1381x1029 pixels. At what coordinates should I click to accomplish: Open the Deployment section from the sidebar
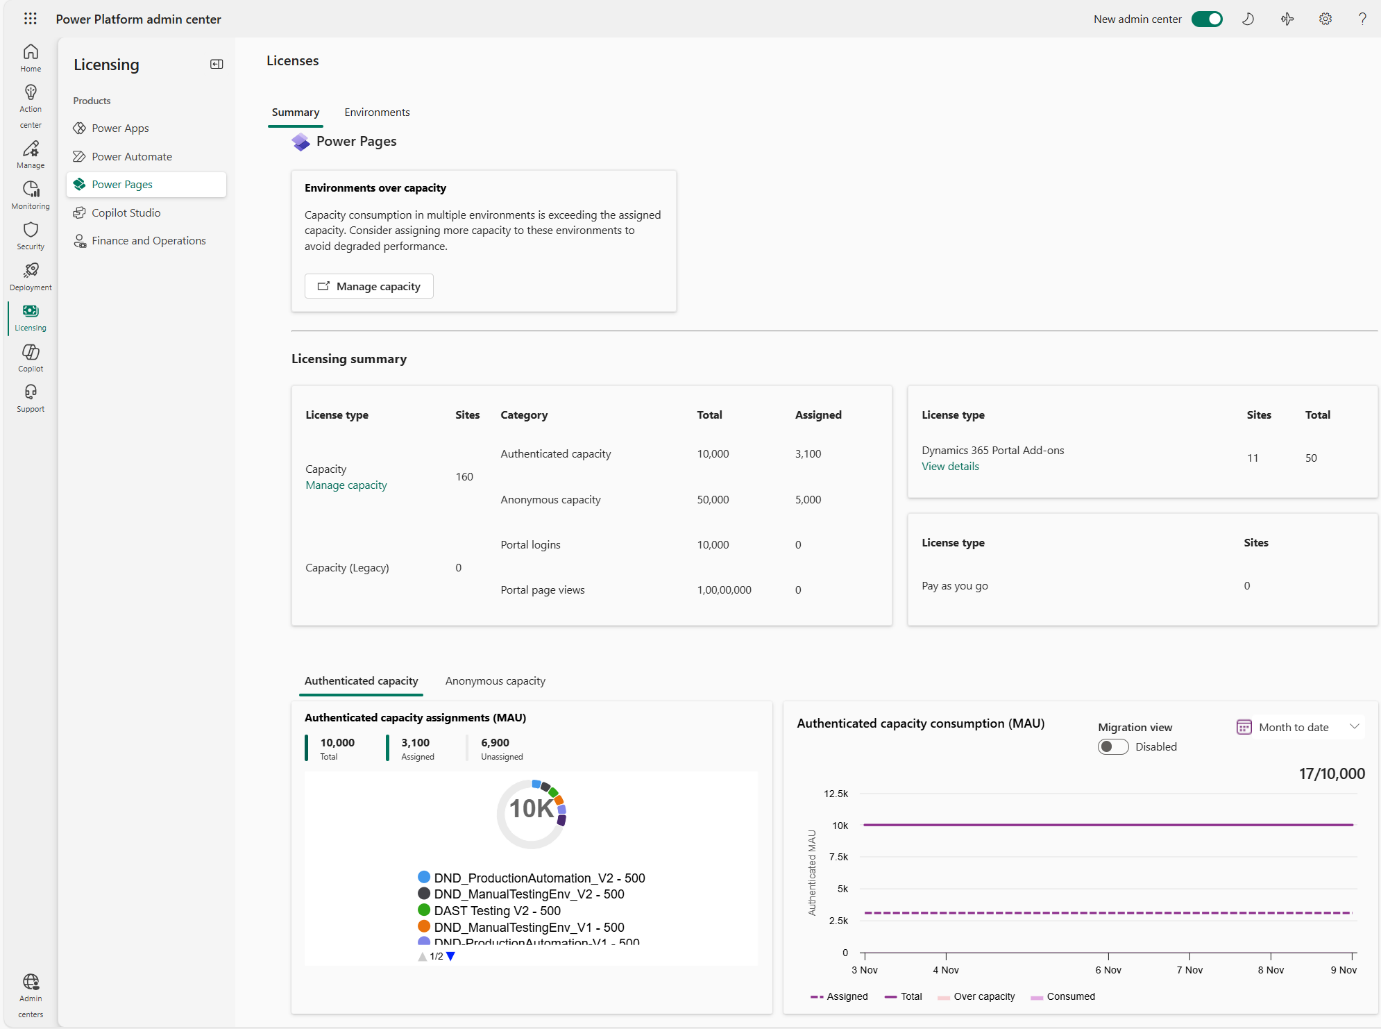(30, 275)
